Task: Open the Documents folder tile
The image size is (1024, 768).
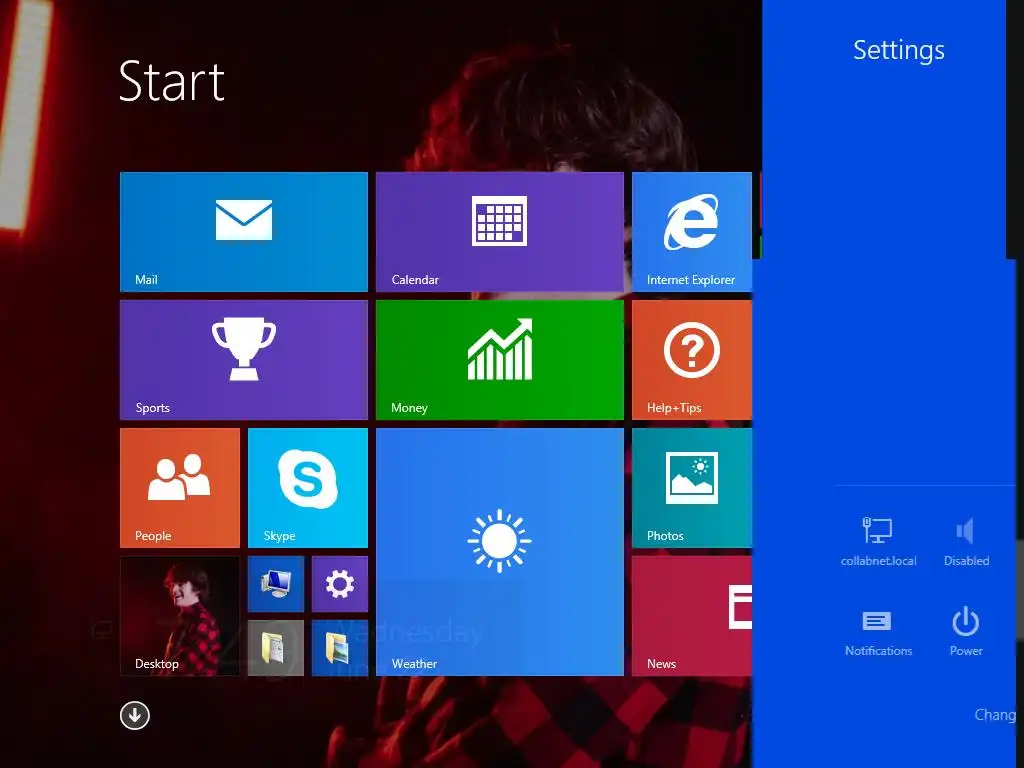Action: coord(276,648)
